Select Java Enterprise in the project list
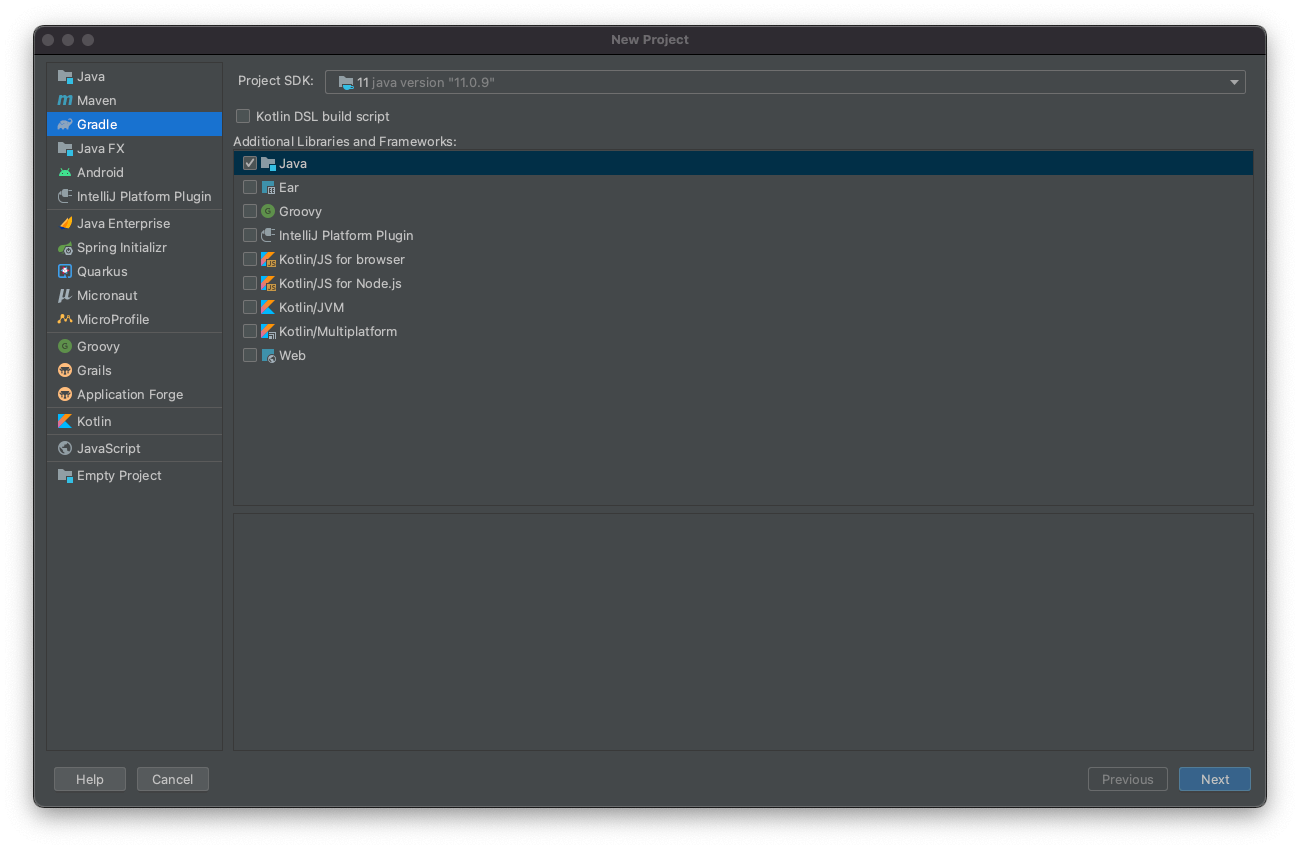 (134, 223)
